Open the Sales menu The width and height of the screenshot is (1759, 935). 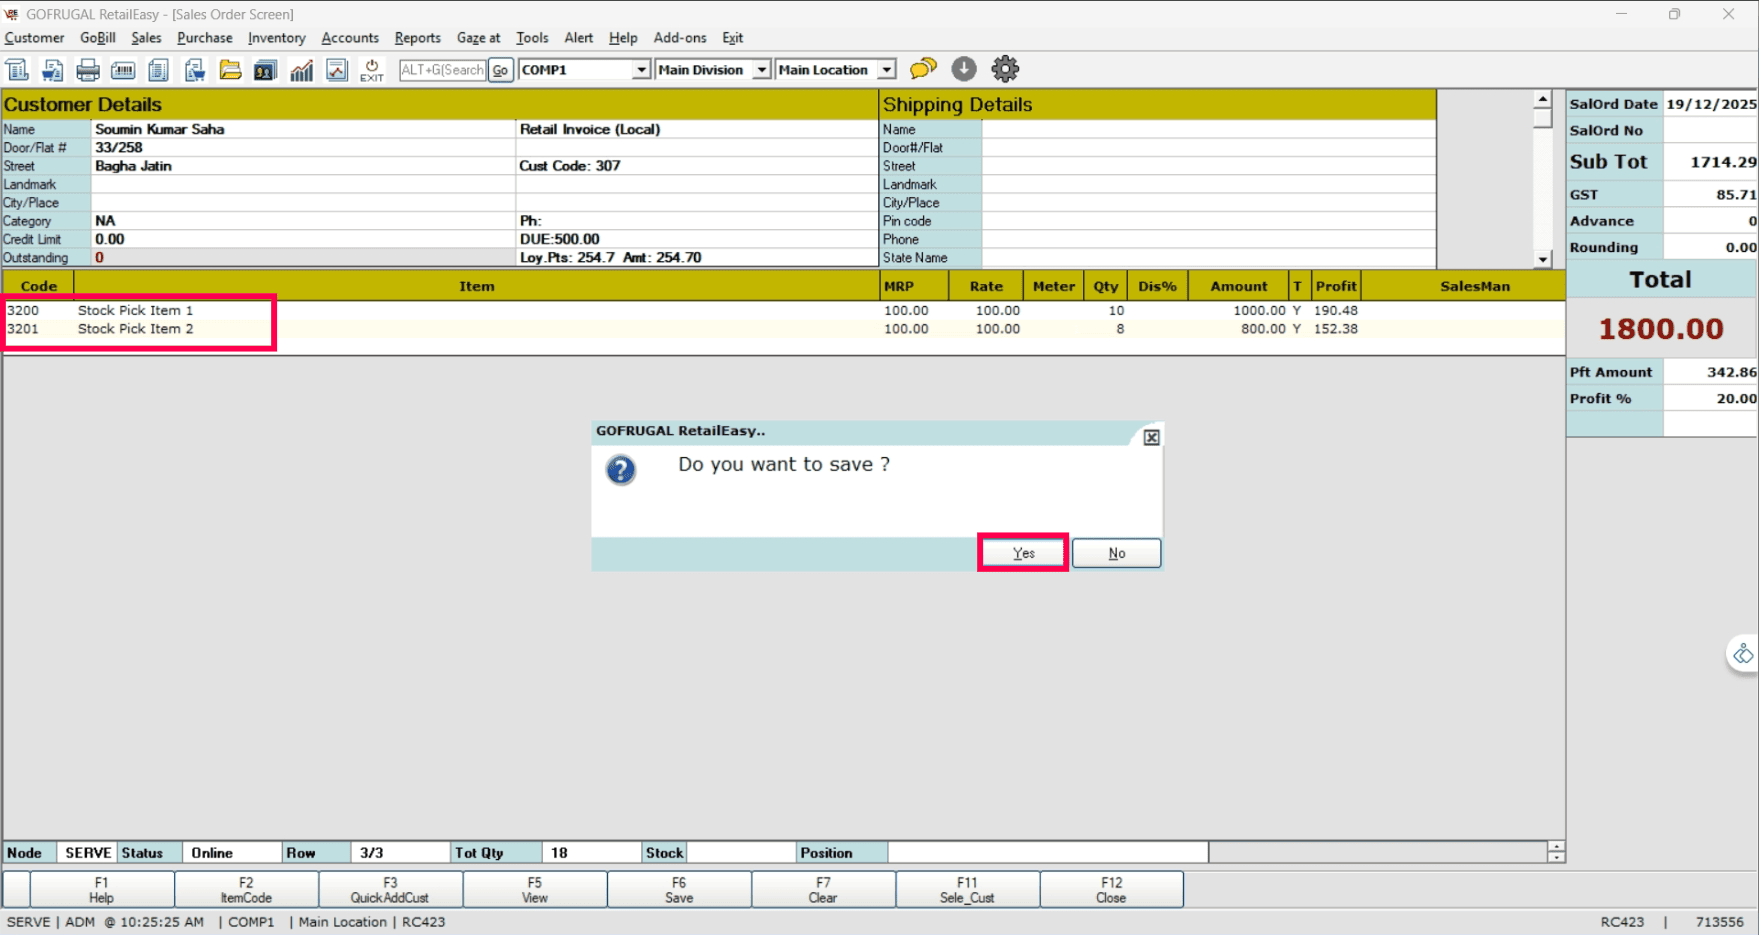146,38
